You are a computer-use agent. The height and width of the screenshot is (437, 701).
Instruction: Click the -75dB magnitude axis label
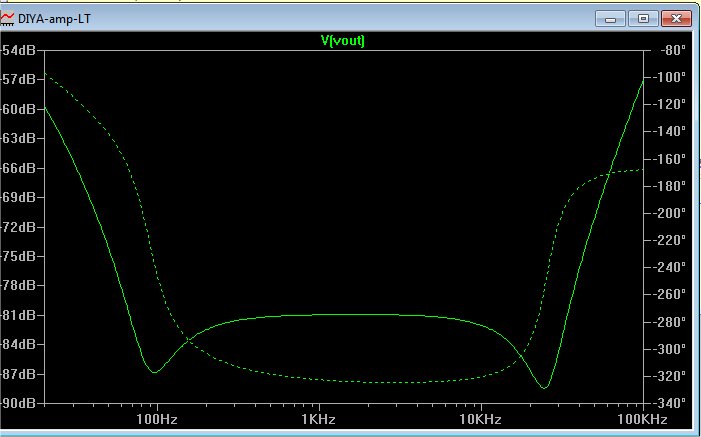pyautogui.click(x=18, y=256)
